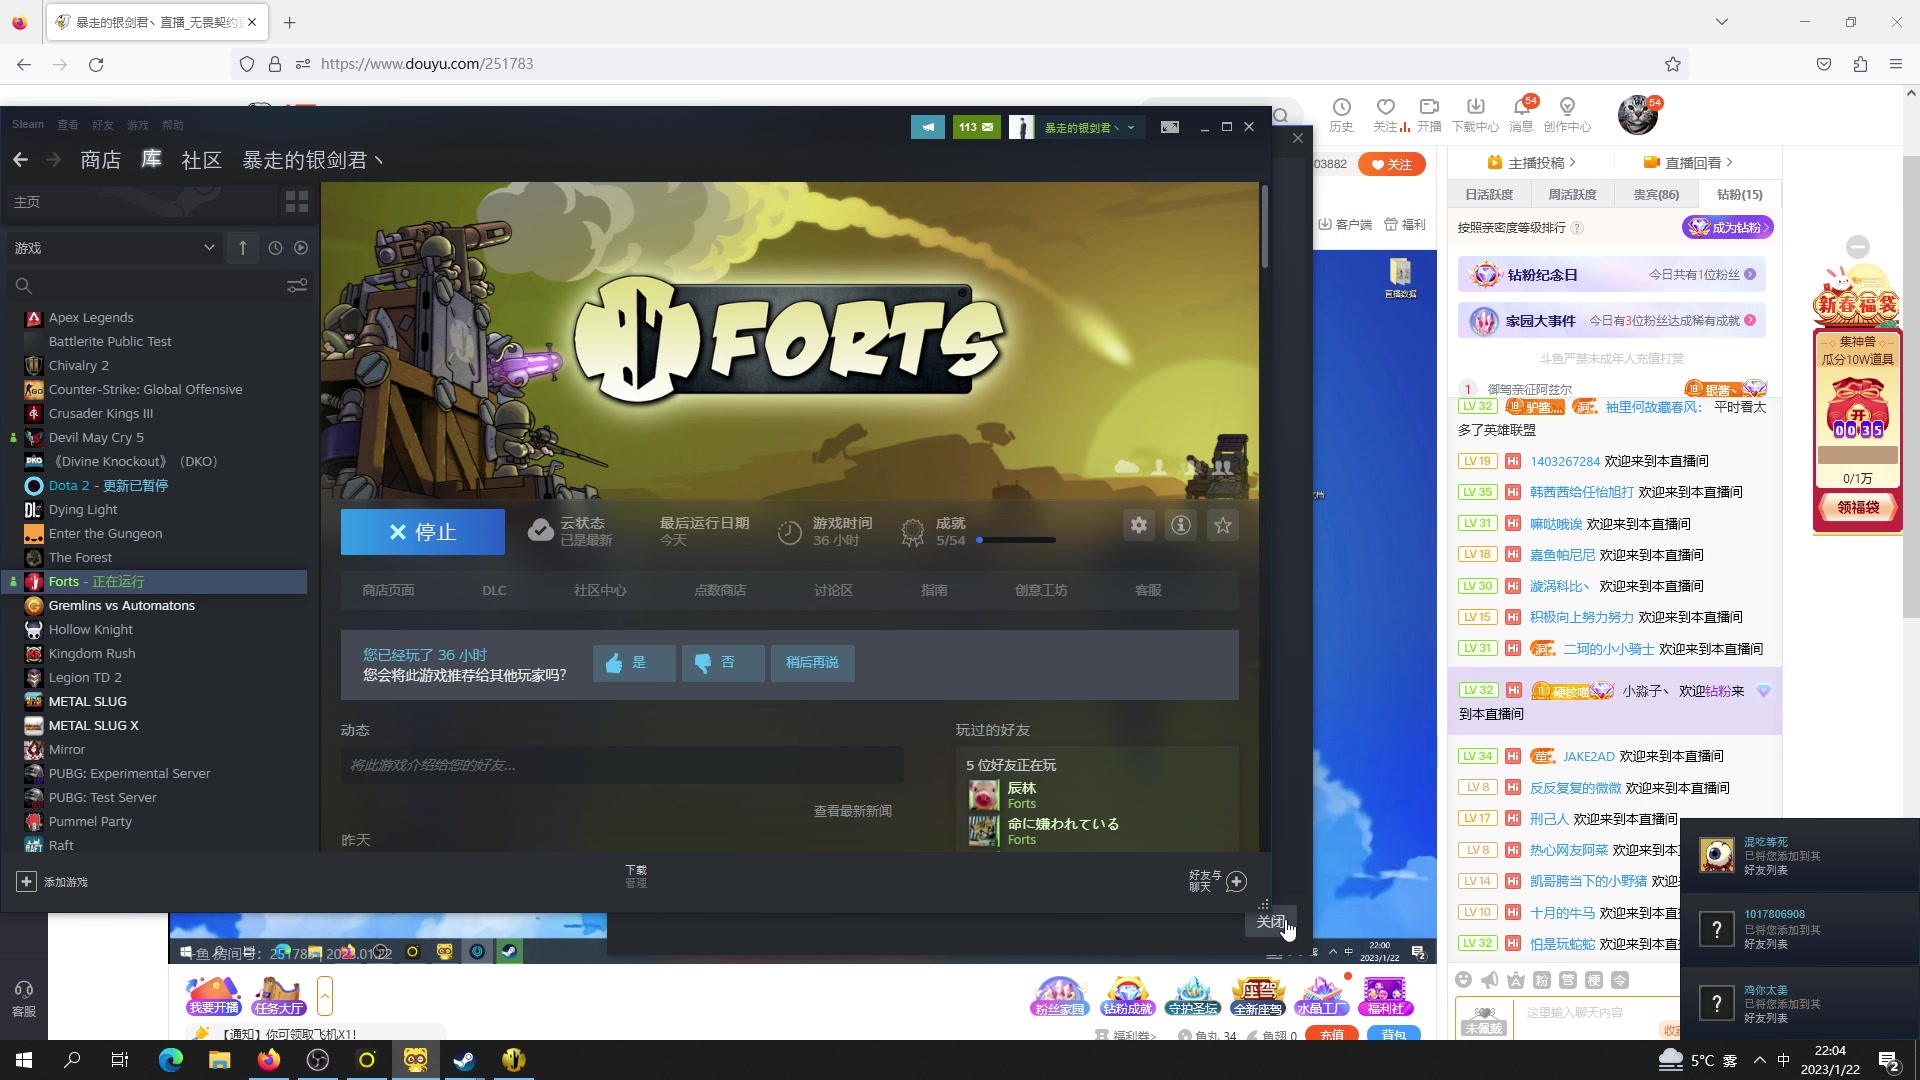This screenshot has width=1920, height=1080.
Task: Open friends and chat plus icon
Action: (1237, 881)
